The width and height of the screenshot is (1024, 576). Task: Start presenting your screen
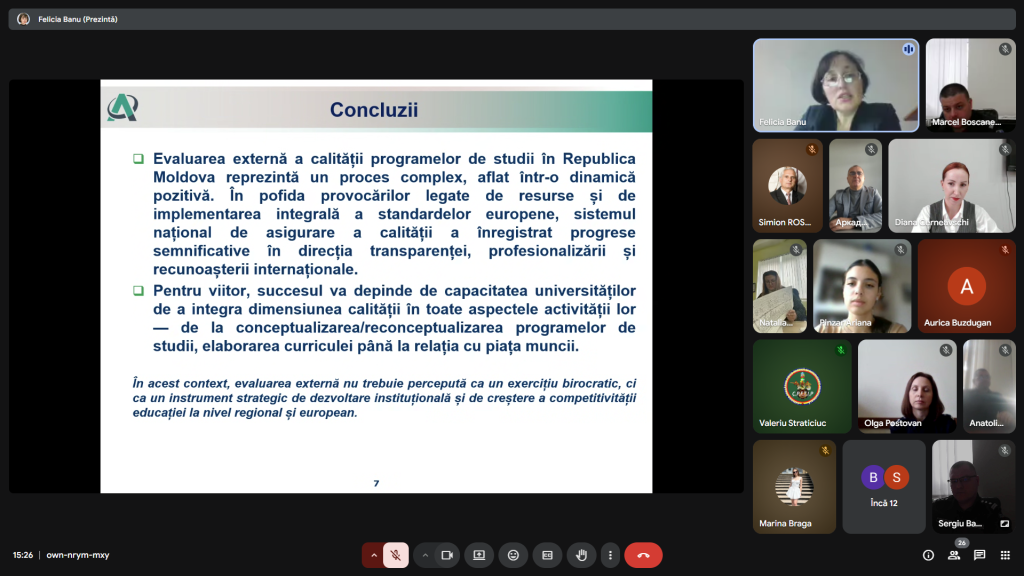[x=479, y=555]
